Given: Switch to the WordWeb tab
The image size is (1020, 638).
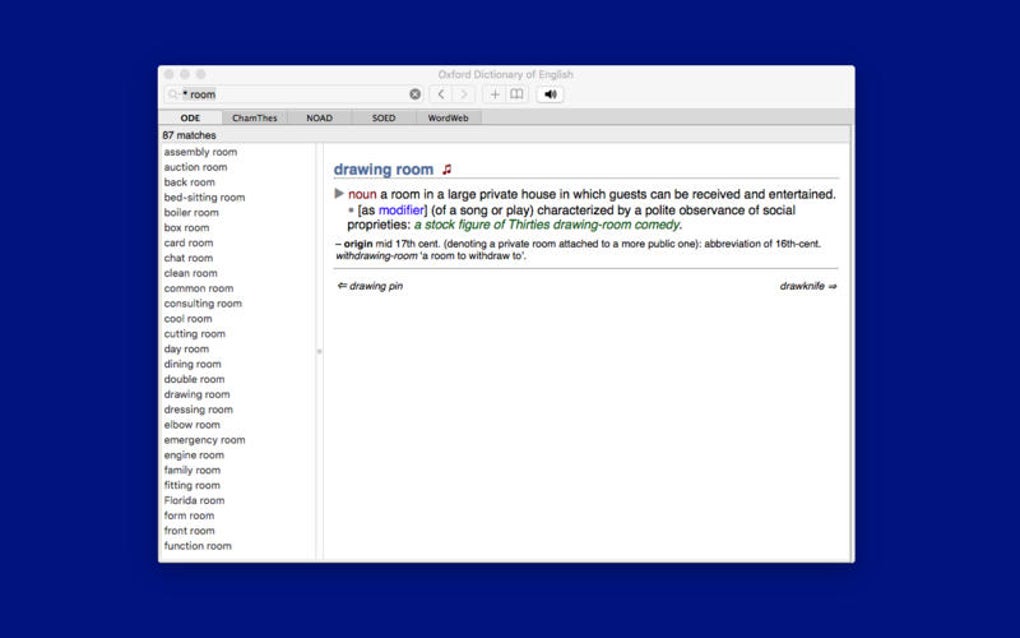Looking at the screenshot, I should [448, 118].
